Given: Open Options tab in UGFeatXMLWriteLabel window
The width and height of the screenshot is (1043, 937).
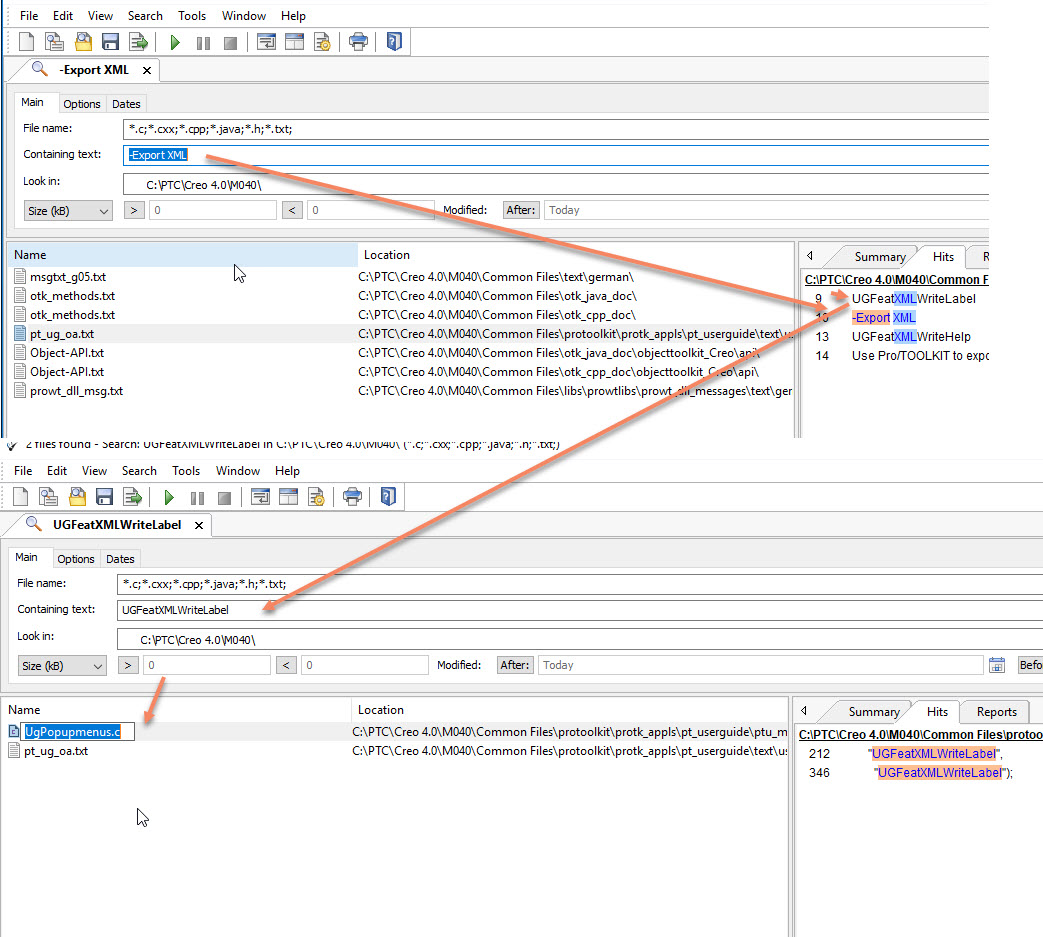Looking at the screenshot, I should (x=76, y=559).
